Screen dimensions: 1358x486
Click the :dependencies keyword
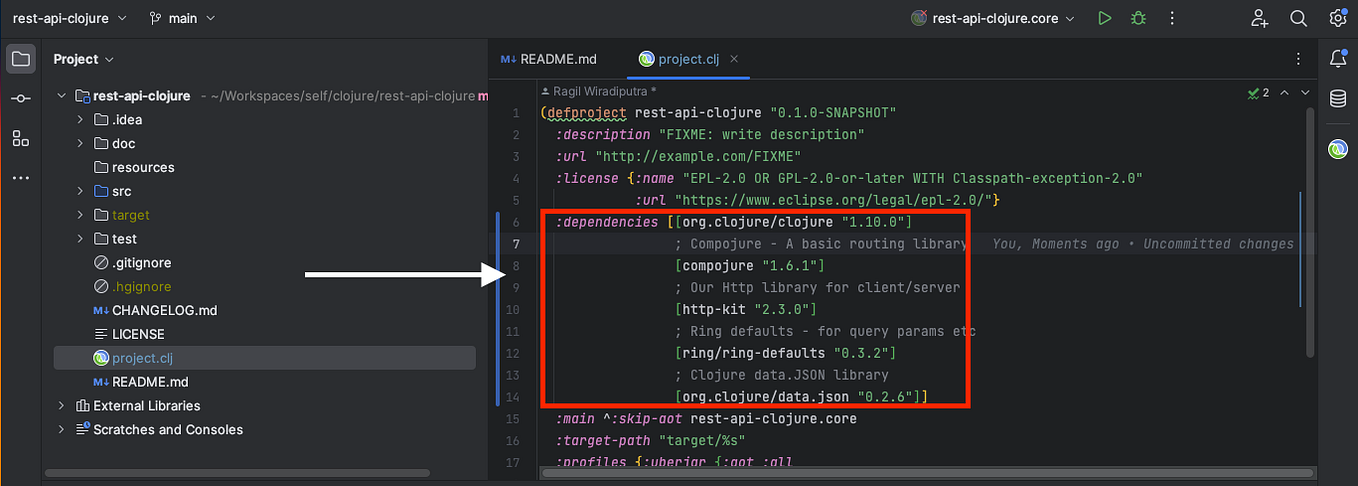607,222
